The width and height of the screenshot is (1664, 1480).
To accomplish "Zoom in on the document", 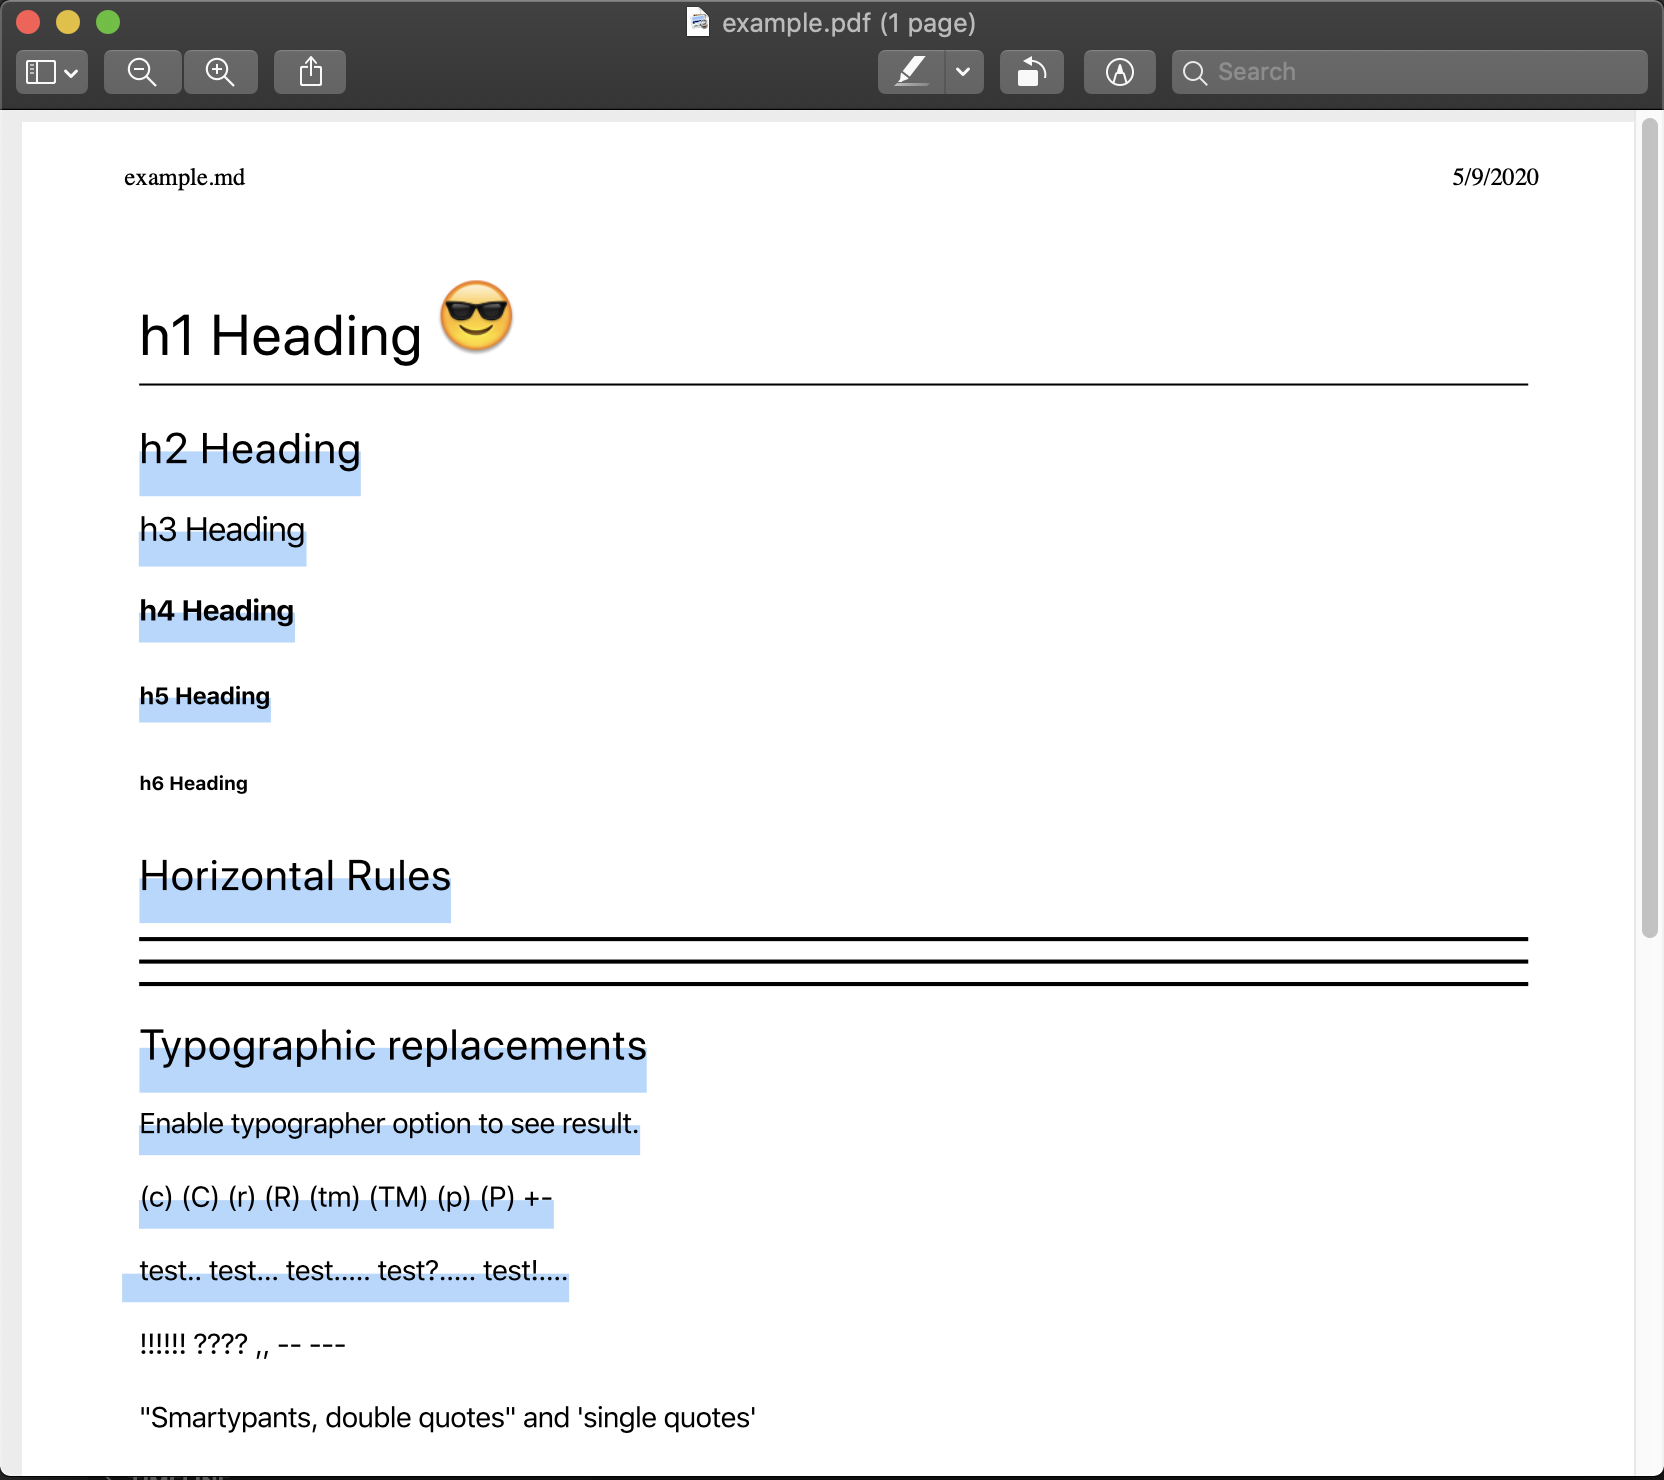I will click(221, 71).
